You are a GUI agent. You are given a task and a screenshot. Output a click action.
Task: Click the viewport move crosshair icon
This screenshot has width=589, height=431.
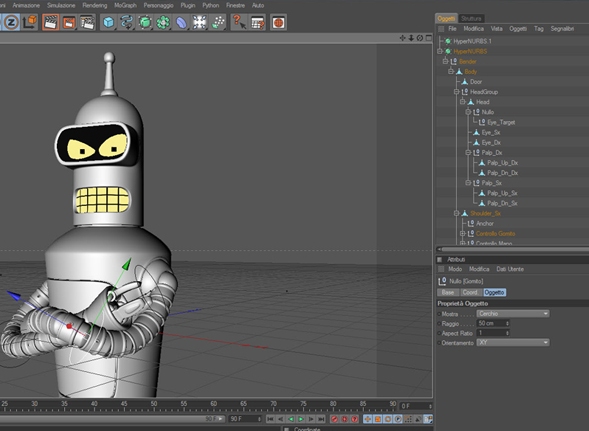pos(402,38)
